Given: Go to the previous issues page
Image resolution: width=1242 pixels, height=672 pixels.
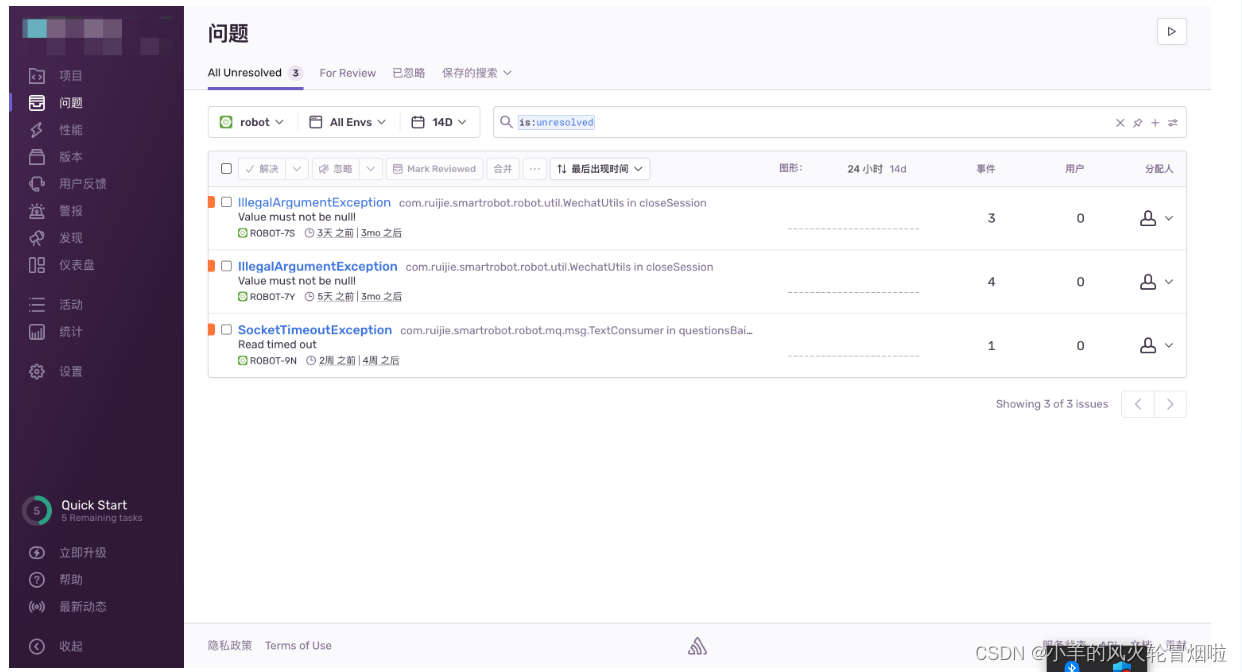Looking at the screenshot, I should click(1138, 404).
